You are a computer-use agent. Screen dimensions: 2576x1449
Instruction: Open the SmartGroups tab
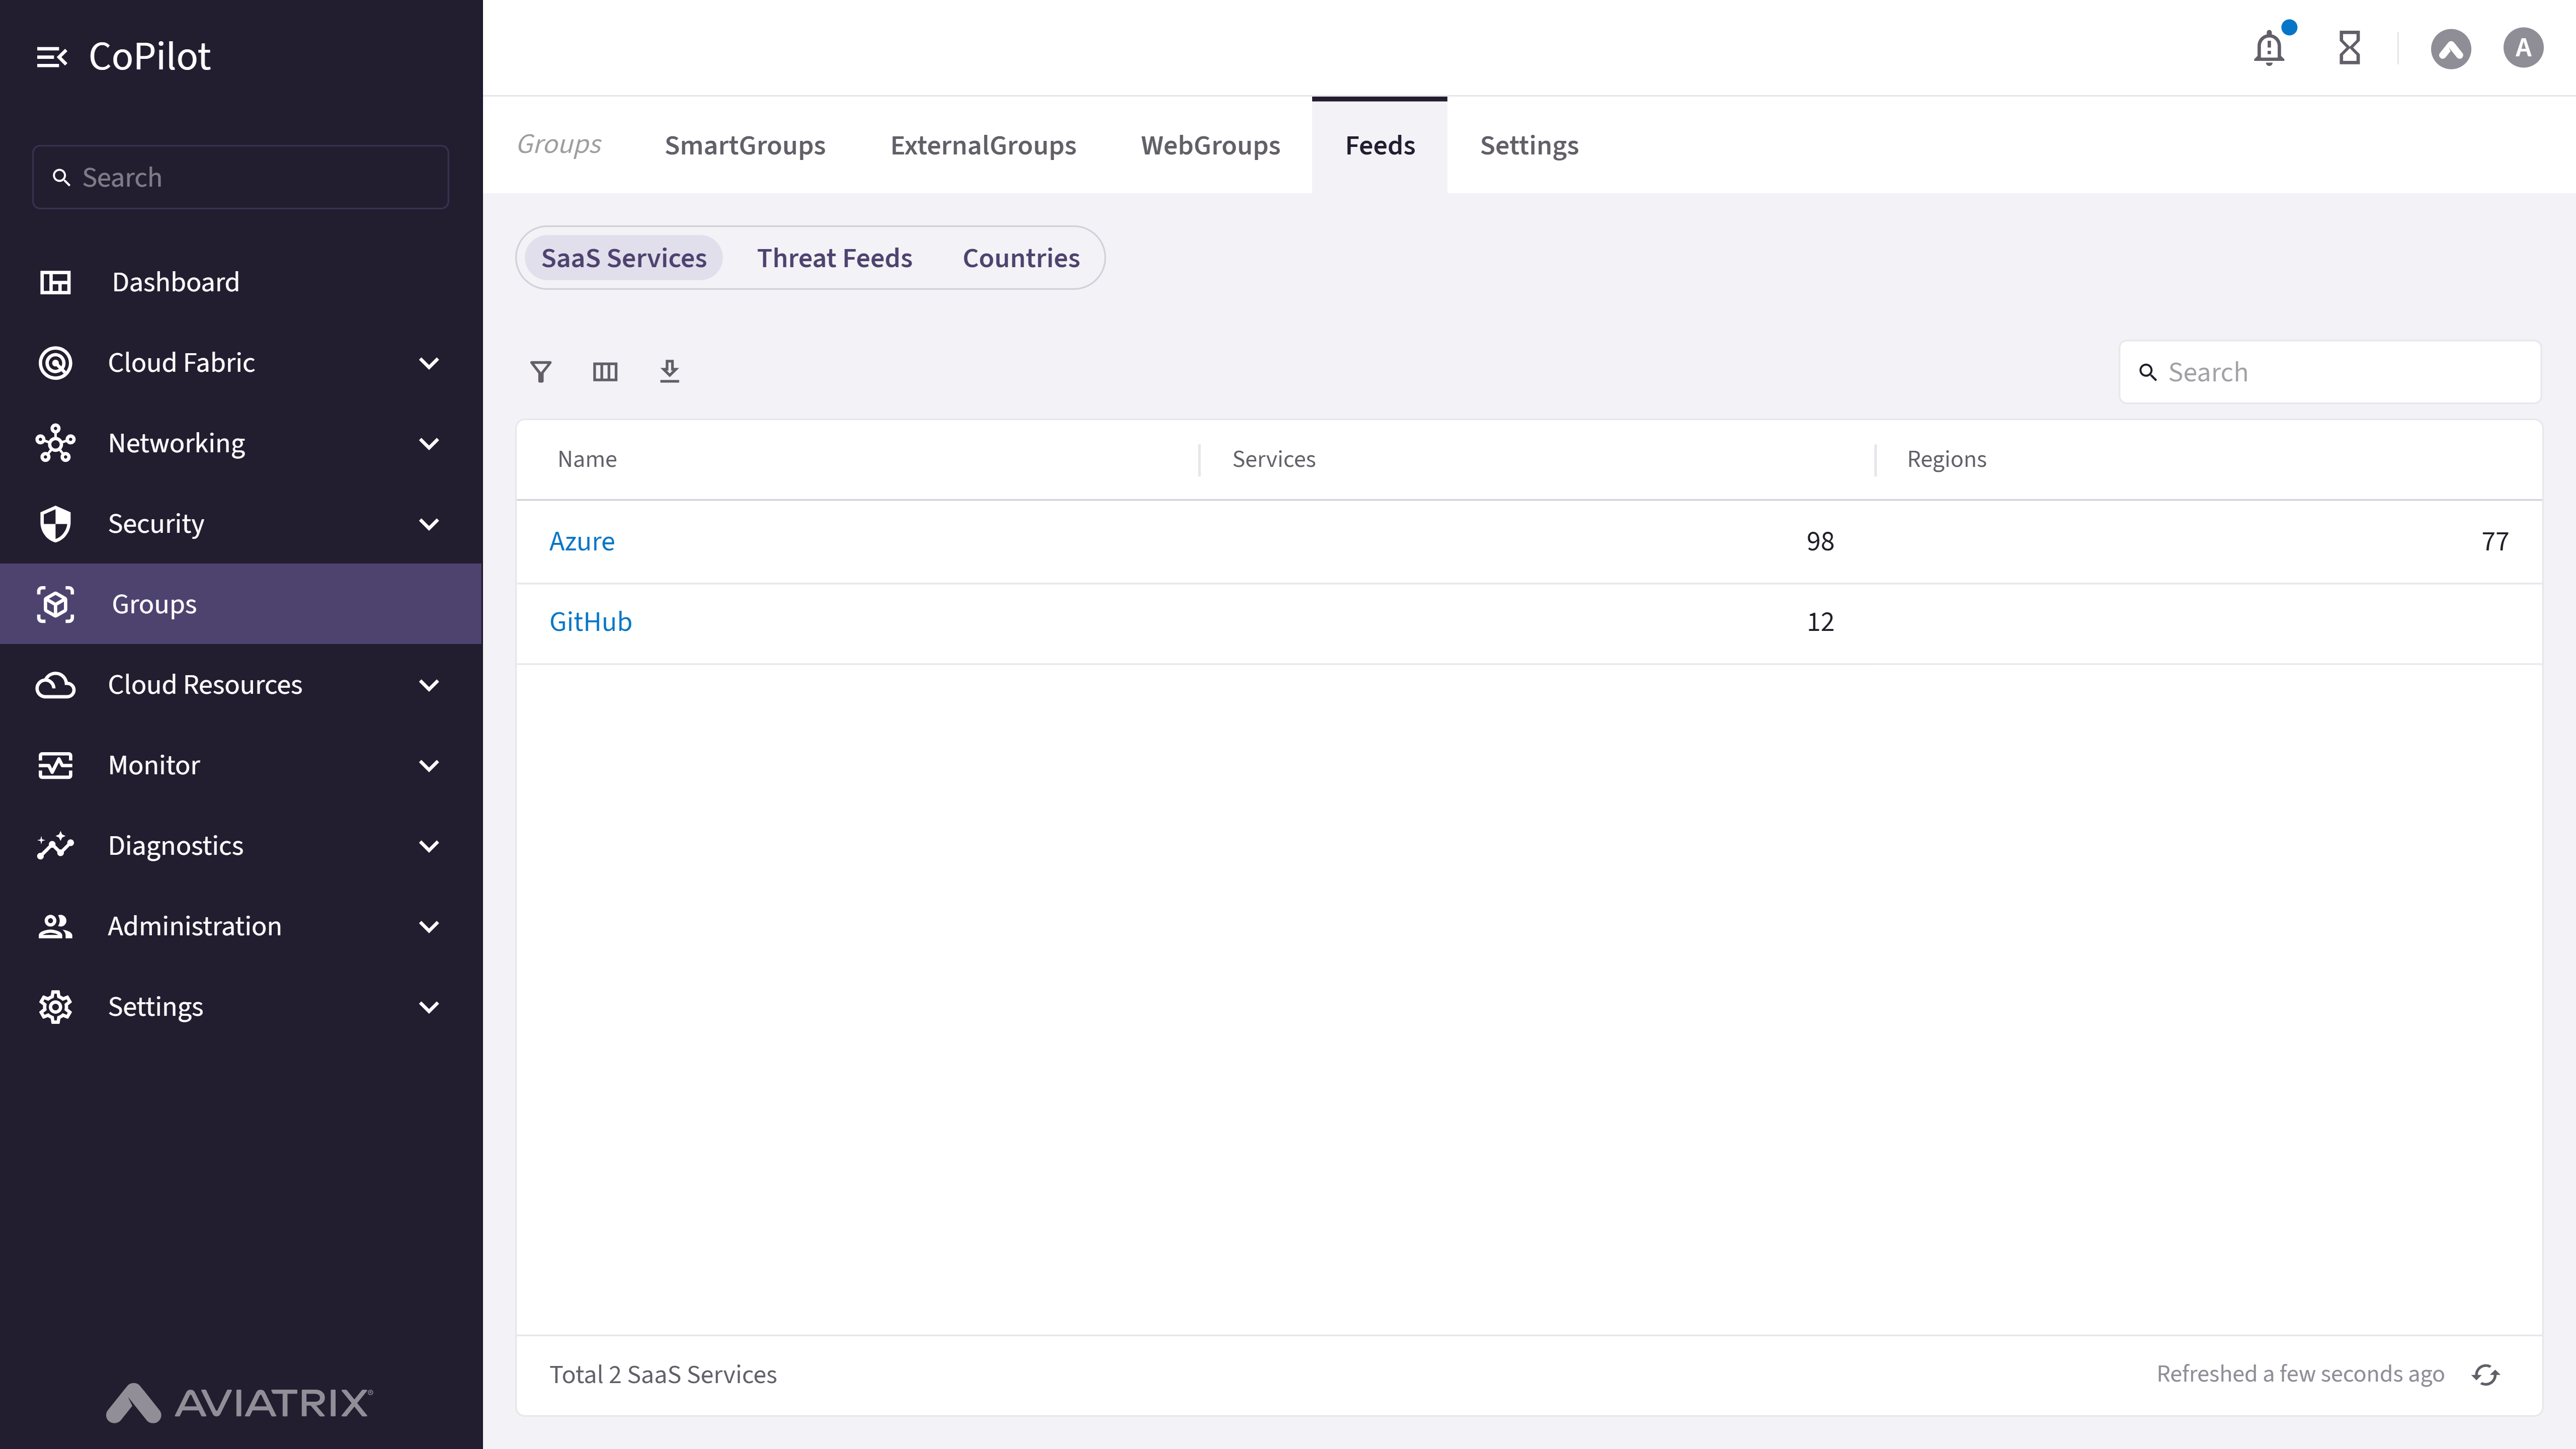pyautogui.click(x=745, y=145)
